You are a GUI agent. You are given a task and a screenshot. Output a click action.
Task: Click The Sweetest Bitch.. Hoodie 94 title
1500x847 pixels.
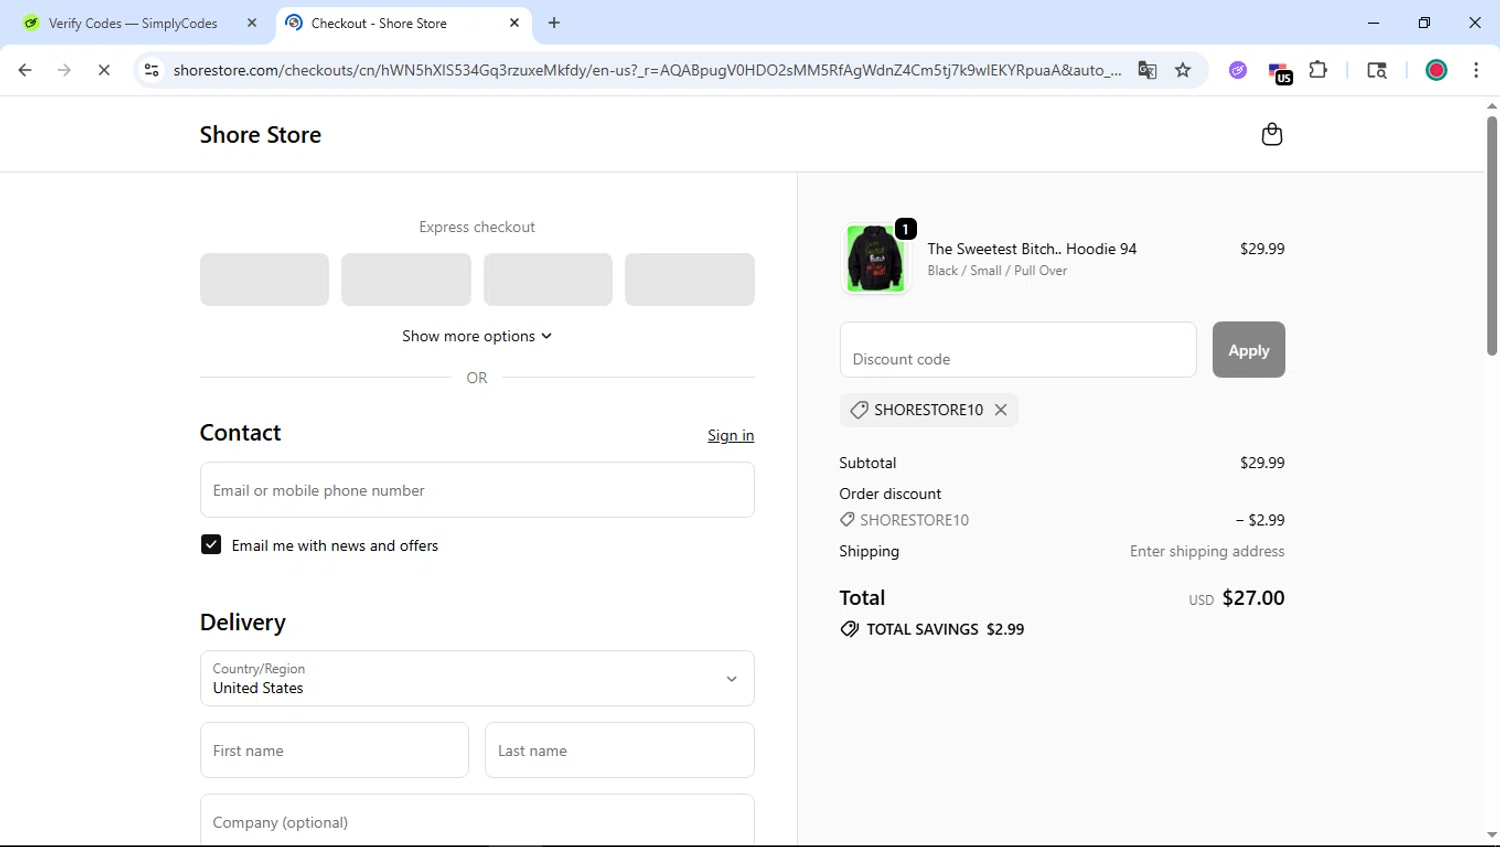point(1032,249)
